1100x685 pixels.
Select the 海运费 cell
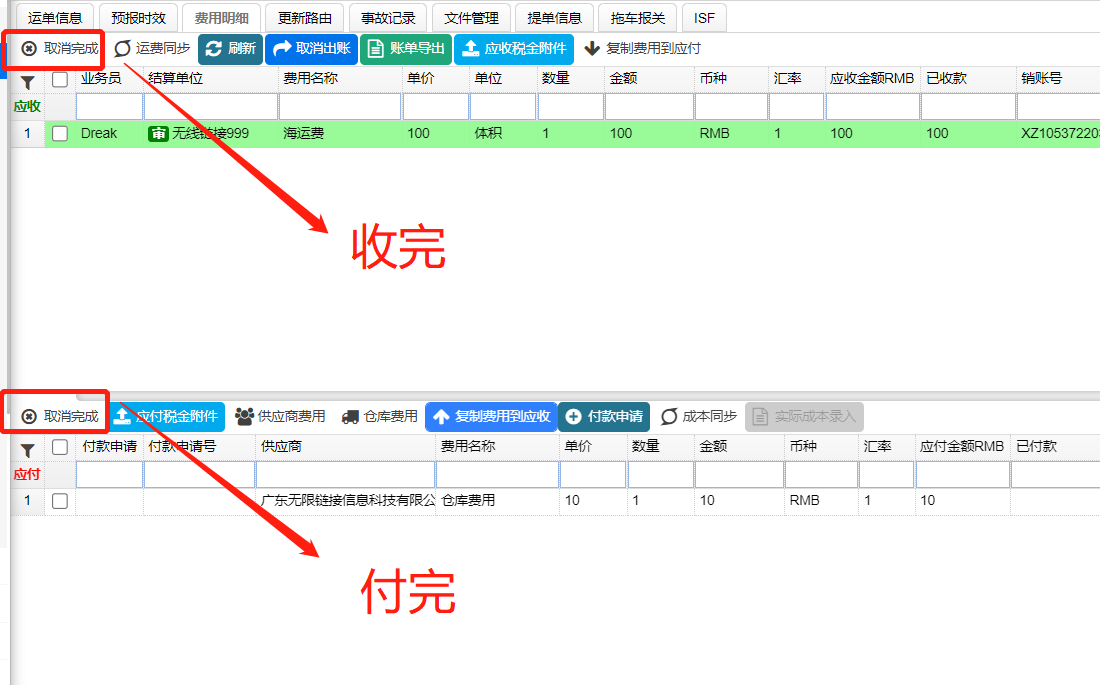pos(340,133)
